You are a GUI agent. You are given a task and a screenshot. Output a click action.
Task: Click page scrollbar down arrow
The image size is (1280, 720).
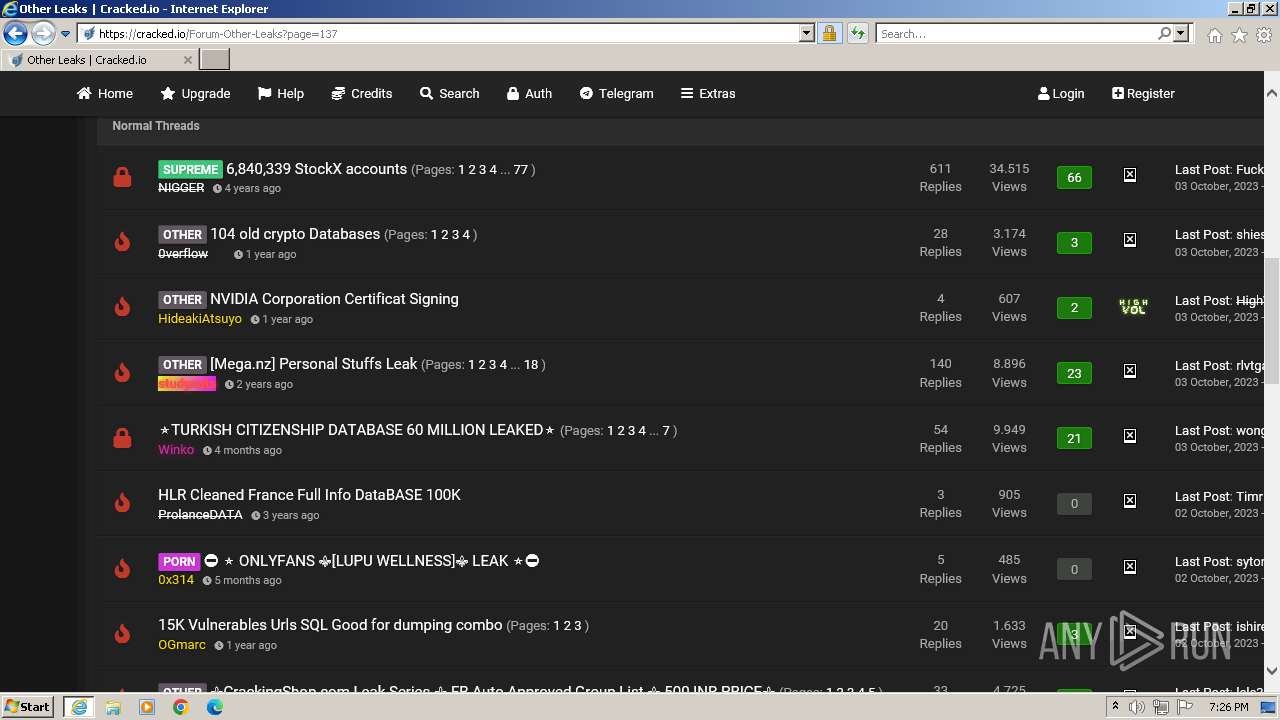(1272, 671)
